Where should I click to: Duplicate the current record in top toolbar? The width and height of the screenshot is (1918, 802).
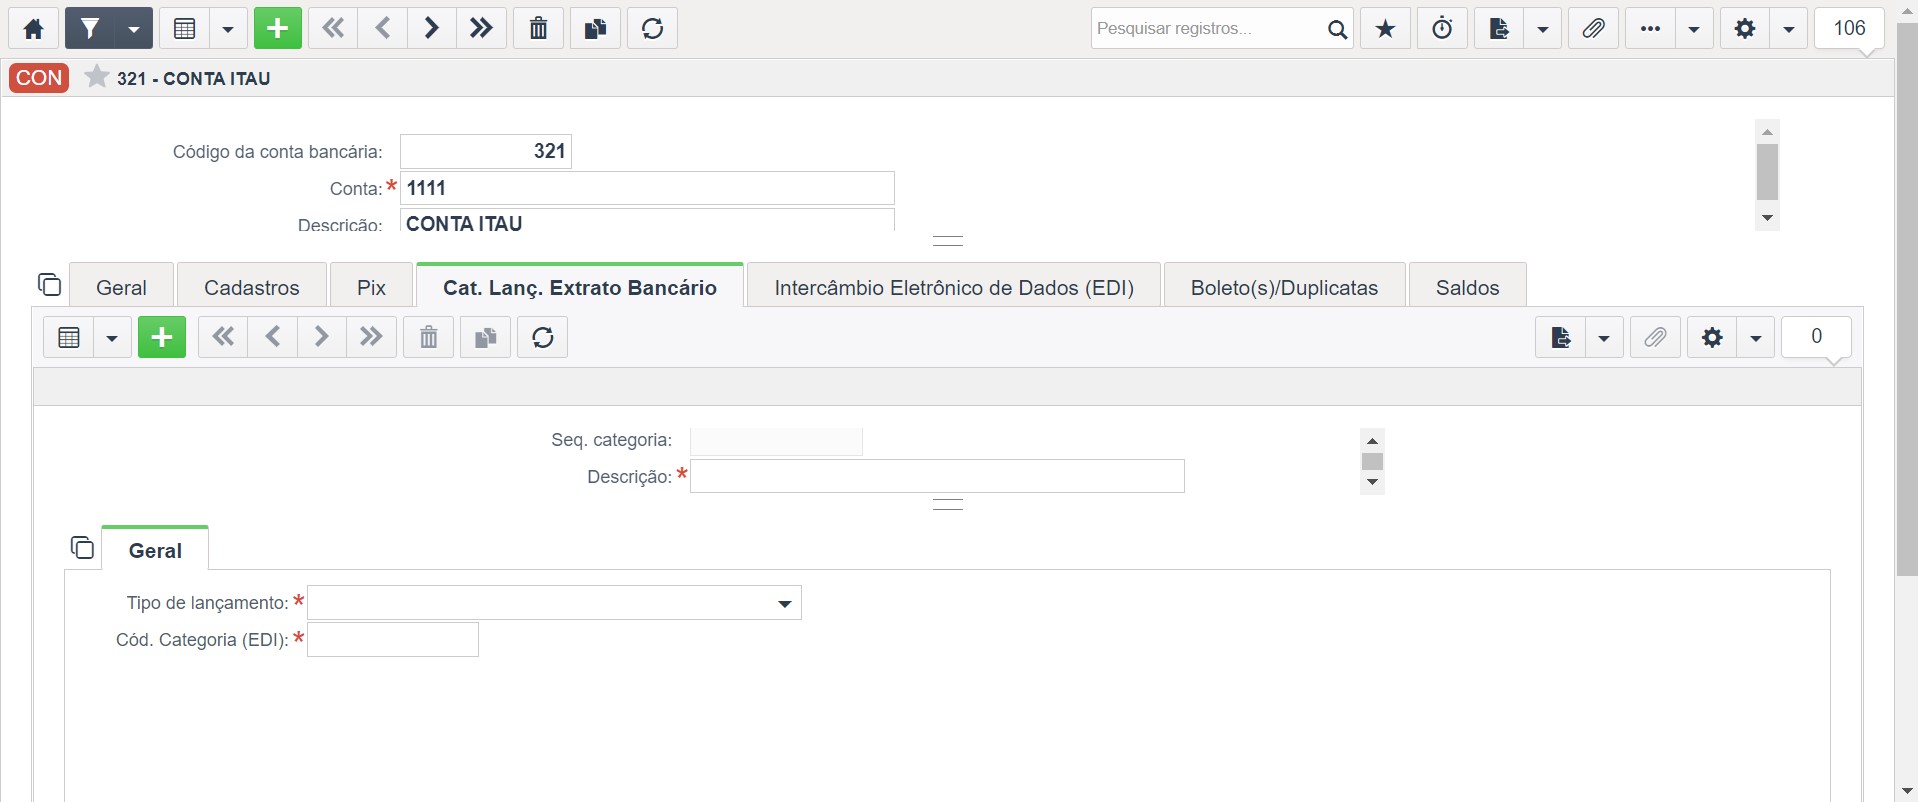[x=596, y=28]
